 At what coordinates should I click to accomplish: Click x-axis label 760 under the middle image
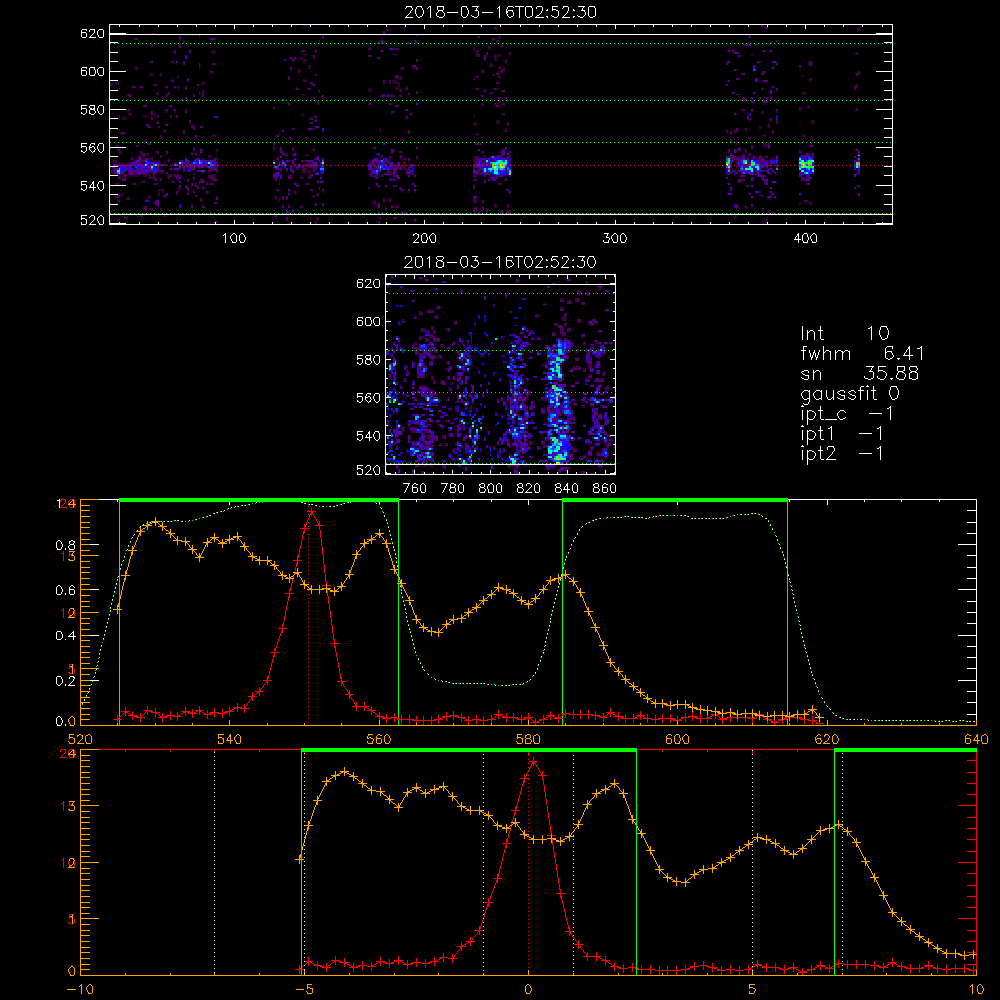[415, 489]
